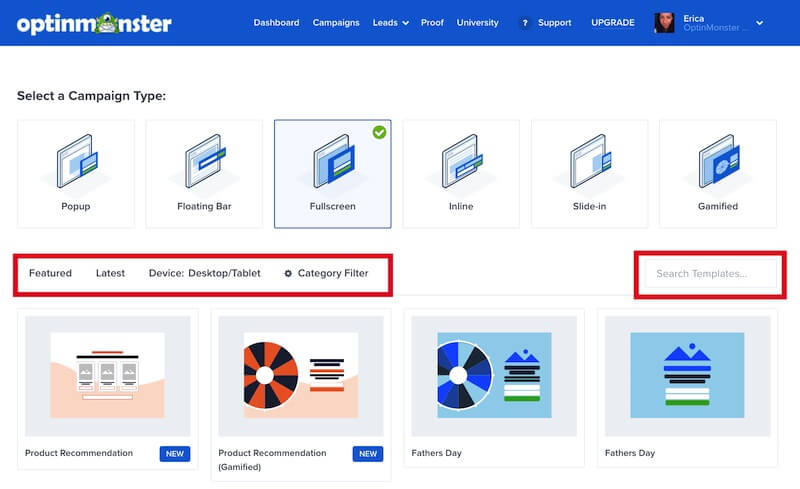Image resolution: width=800 pixels, height=489 pixels.
Task: Click the Popup label text
Action: tap(76, 206)
